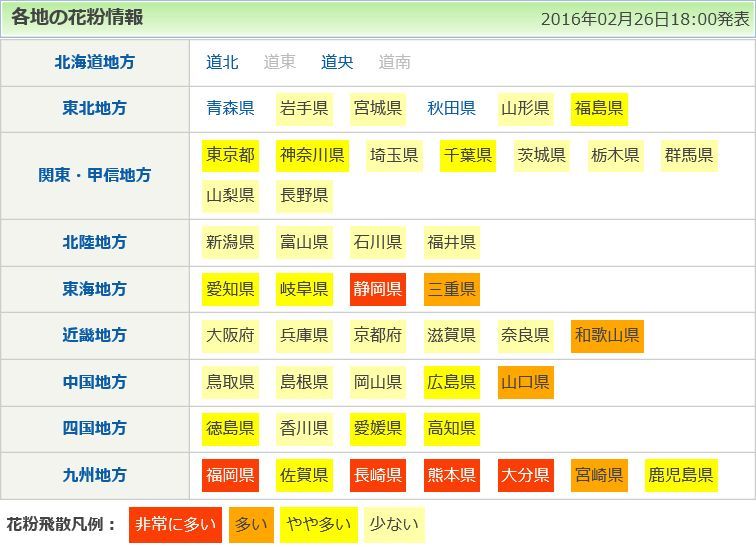Click the 東京都 prefecture link
Viewport: 756px width, 547px height.
(x=230, y=155)
